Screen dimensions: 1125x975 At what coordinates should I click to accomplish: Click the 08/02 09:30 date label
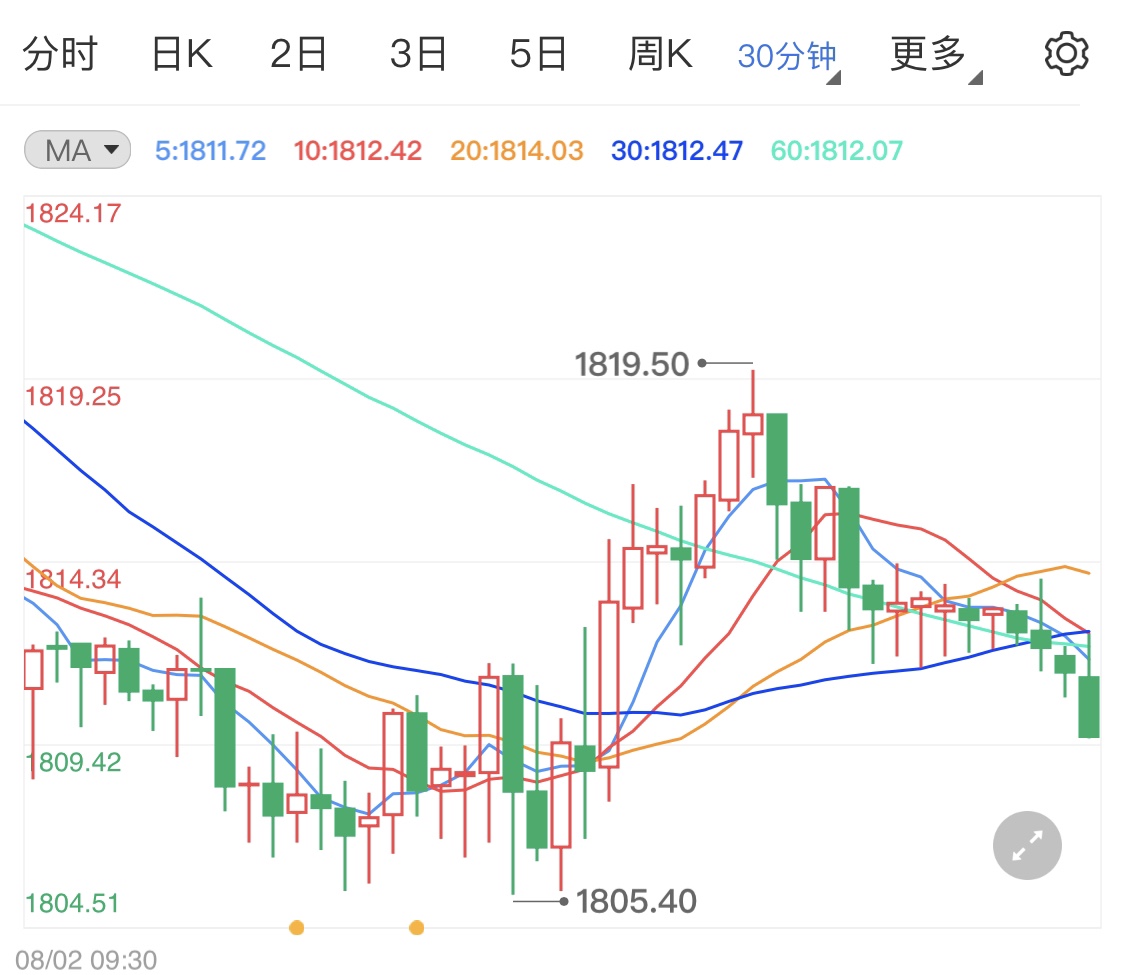[86, 960]
